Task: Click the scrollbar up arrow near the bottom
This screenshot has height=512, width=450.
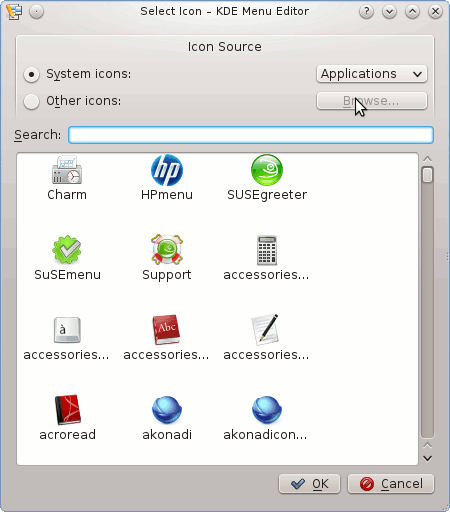Action: pos(427,446)
